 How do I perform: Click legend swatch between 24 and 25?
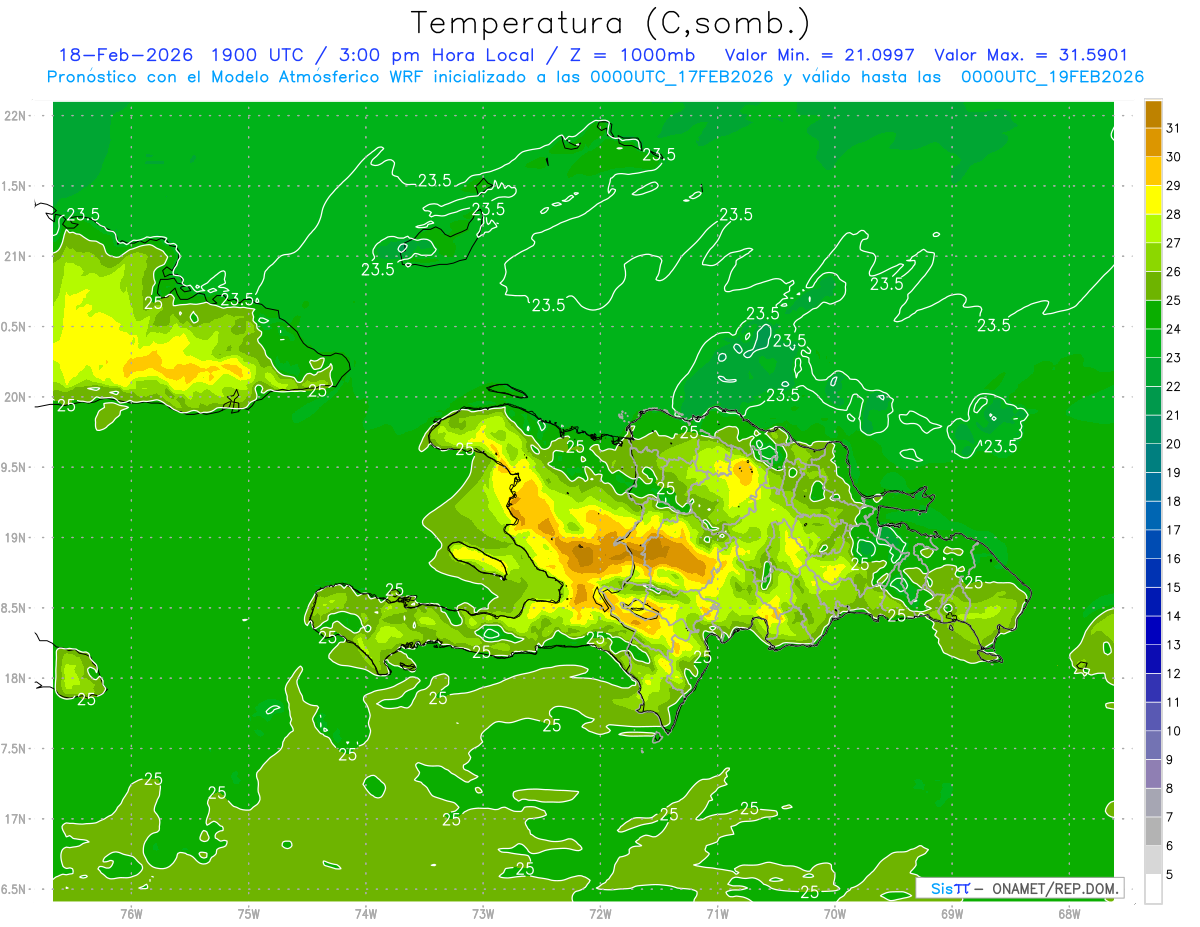[1153, 314]
